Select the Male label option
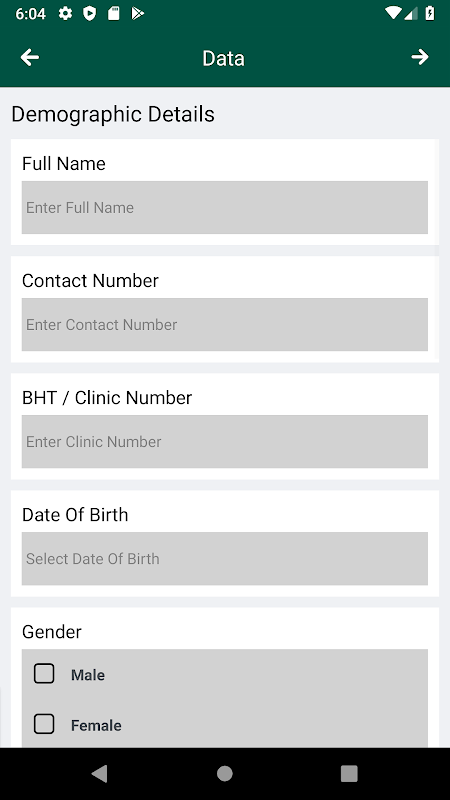Screen dimensions: 450x800 [88, 675]
